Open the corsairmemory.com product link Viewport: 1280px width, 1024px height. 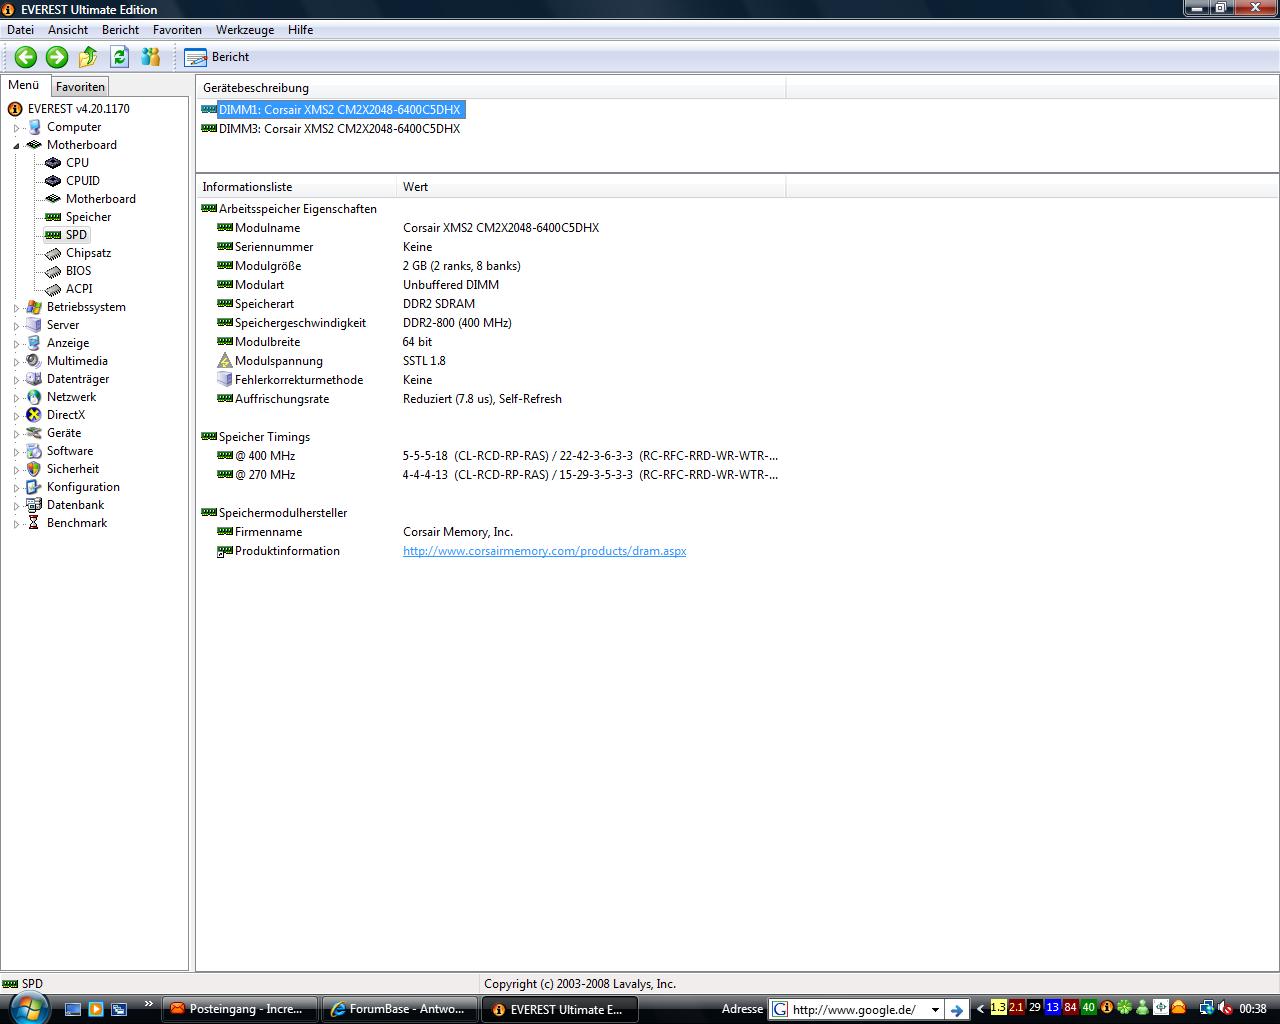[544, 551]
